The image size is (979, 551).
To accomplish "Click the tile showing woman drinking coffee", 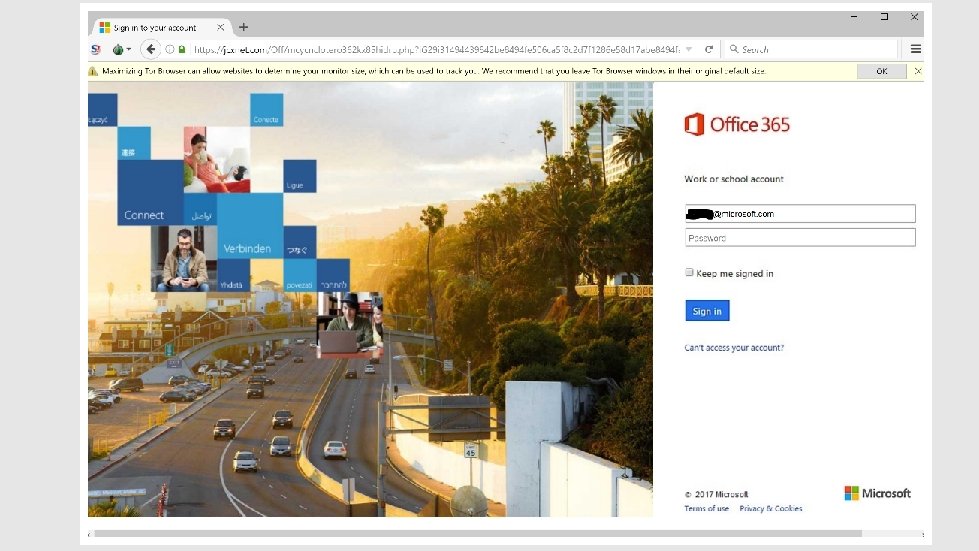I will (x=217, y=160).
